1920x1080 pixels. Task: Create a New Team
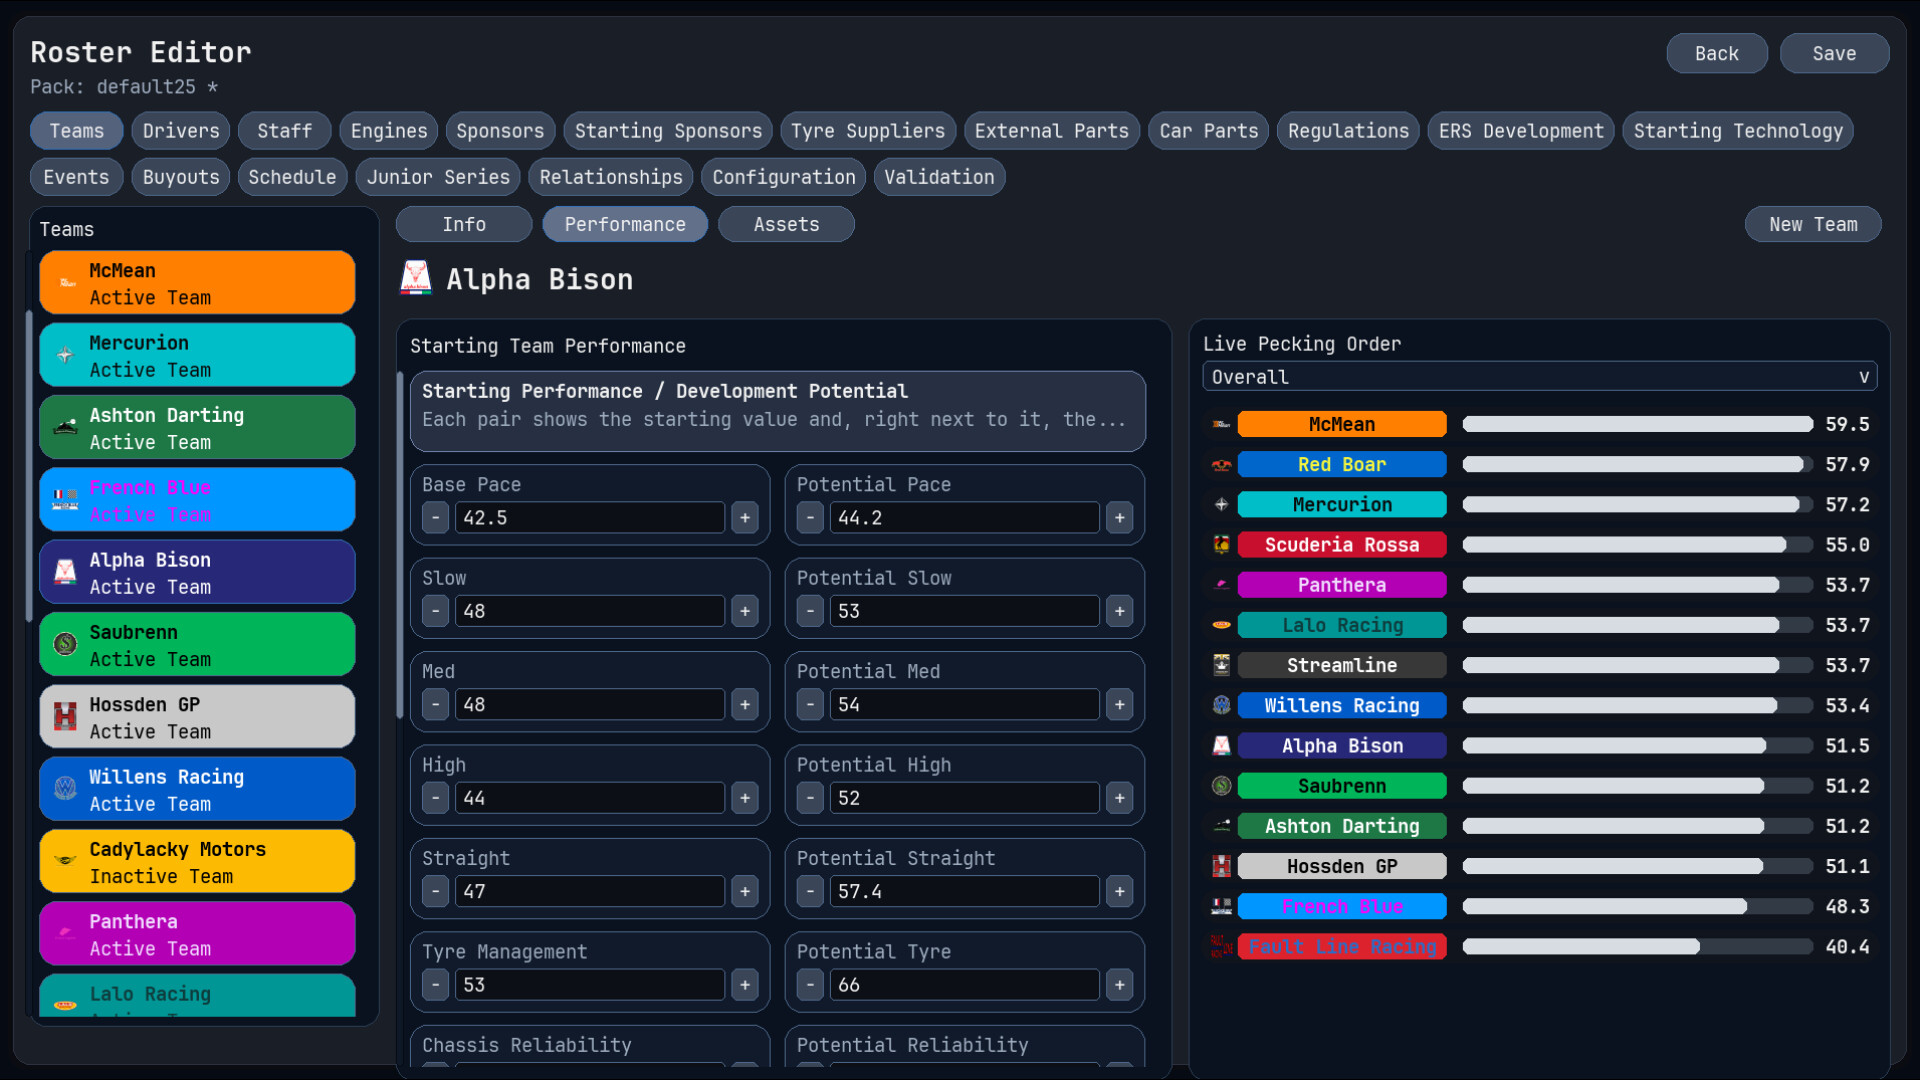[x=1812, y=224]
